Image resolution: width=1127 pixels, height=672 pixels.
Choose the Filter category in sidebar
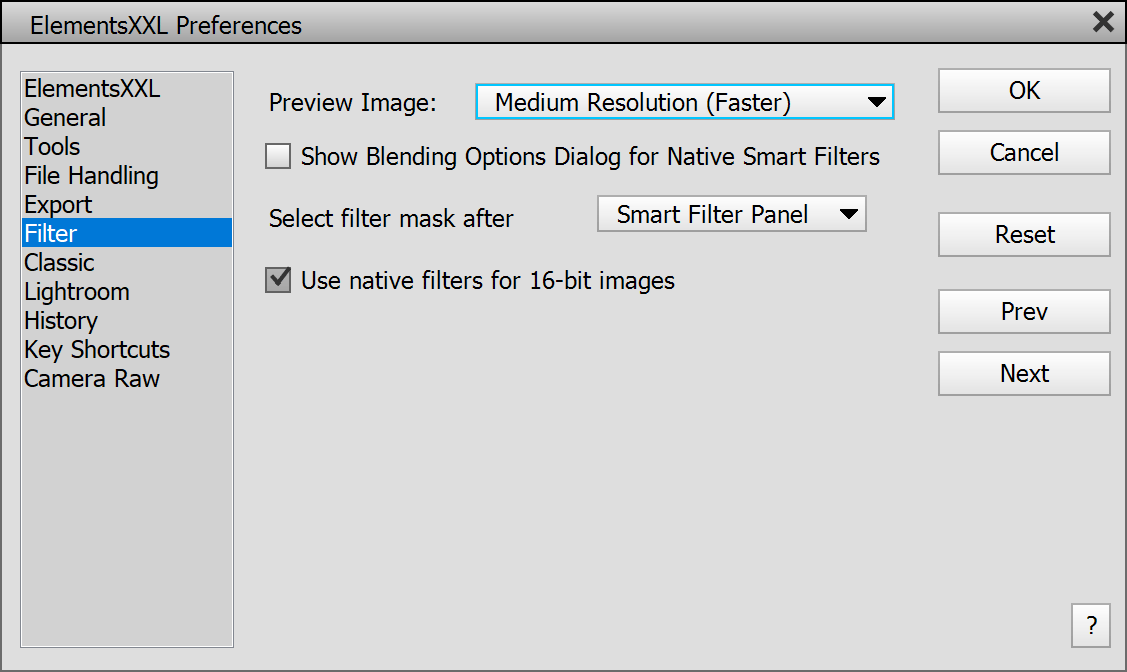click(51, 234)
